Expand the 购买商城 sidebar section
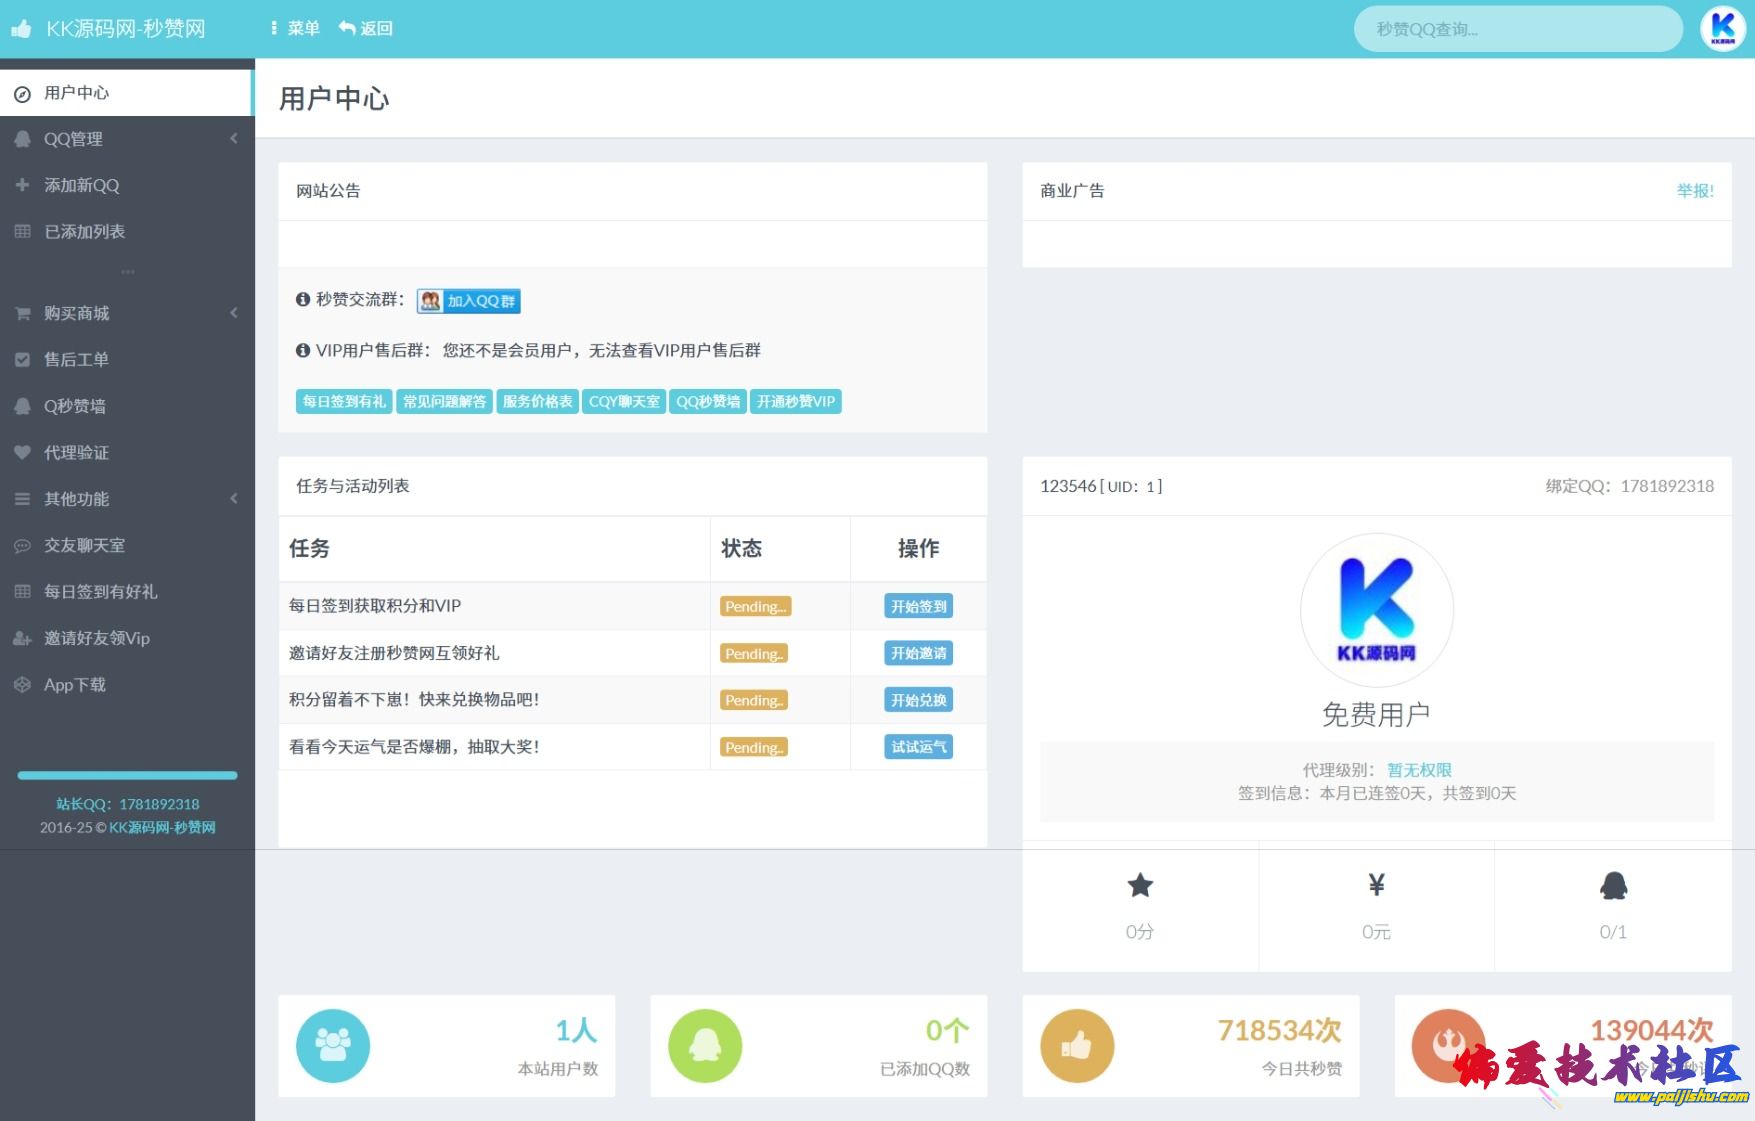Image resolution: width=1755 pixels, height=1121 pixels. (x=126, y=313)
